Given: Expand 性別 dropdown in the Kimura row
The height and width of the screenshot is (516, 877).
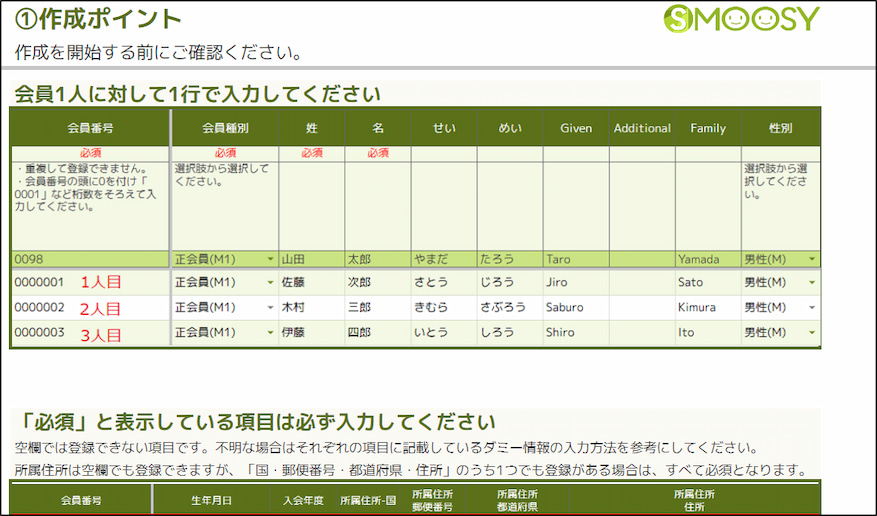Looking at the screenshot, I should pyautogui.click(x=811, y=308).
